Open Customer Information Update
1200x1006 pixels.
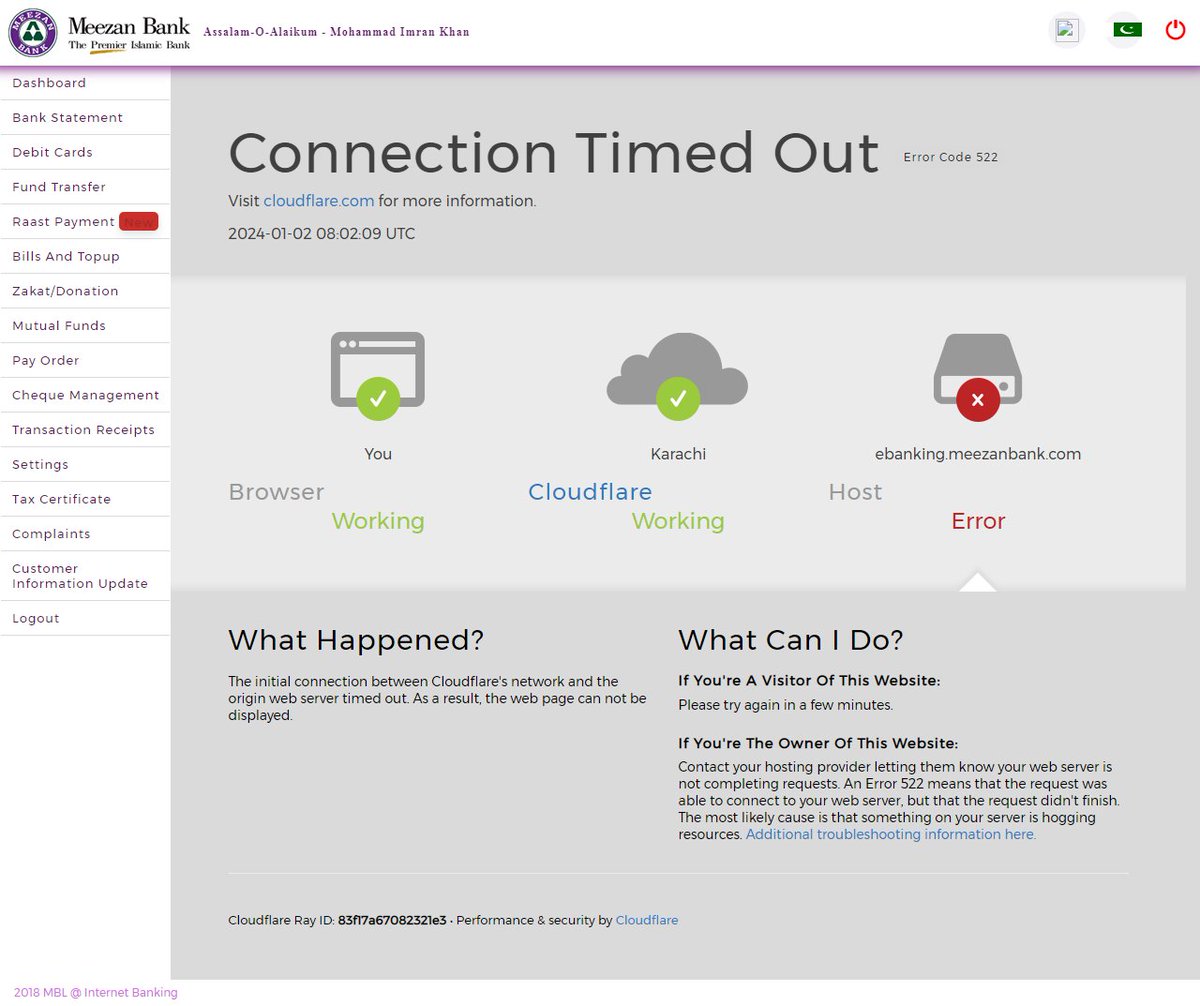(x=85, y=576)
